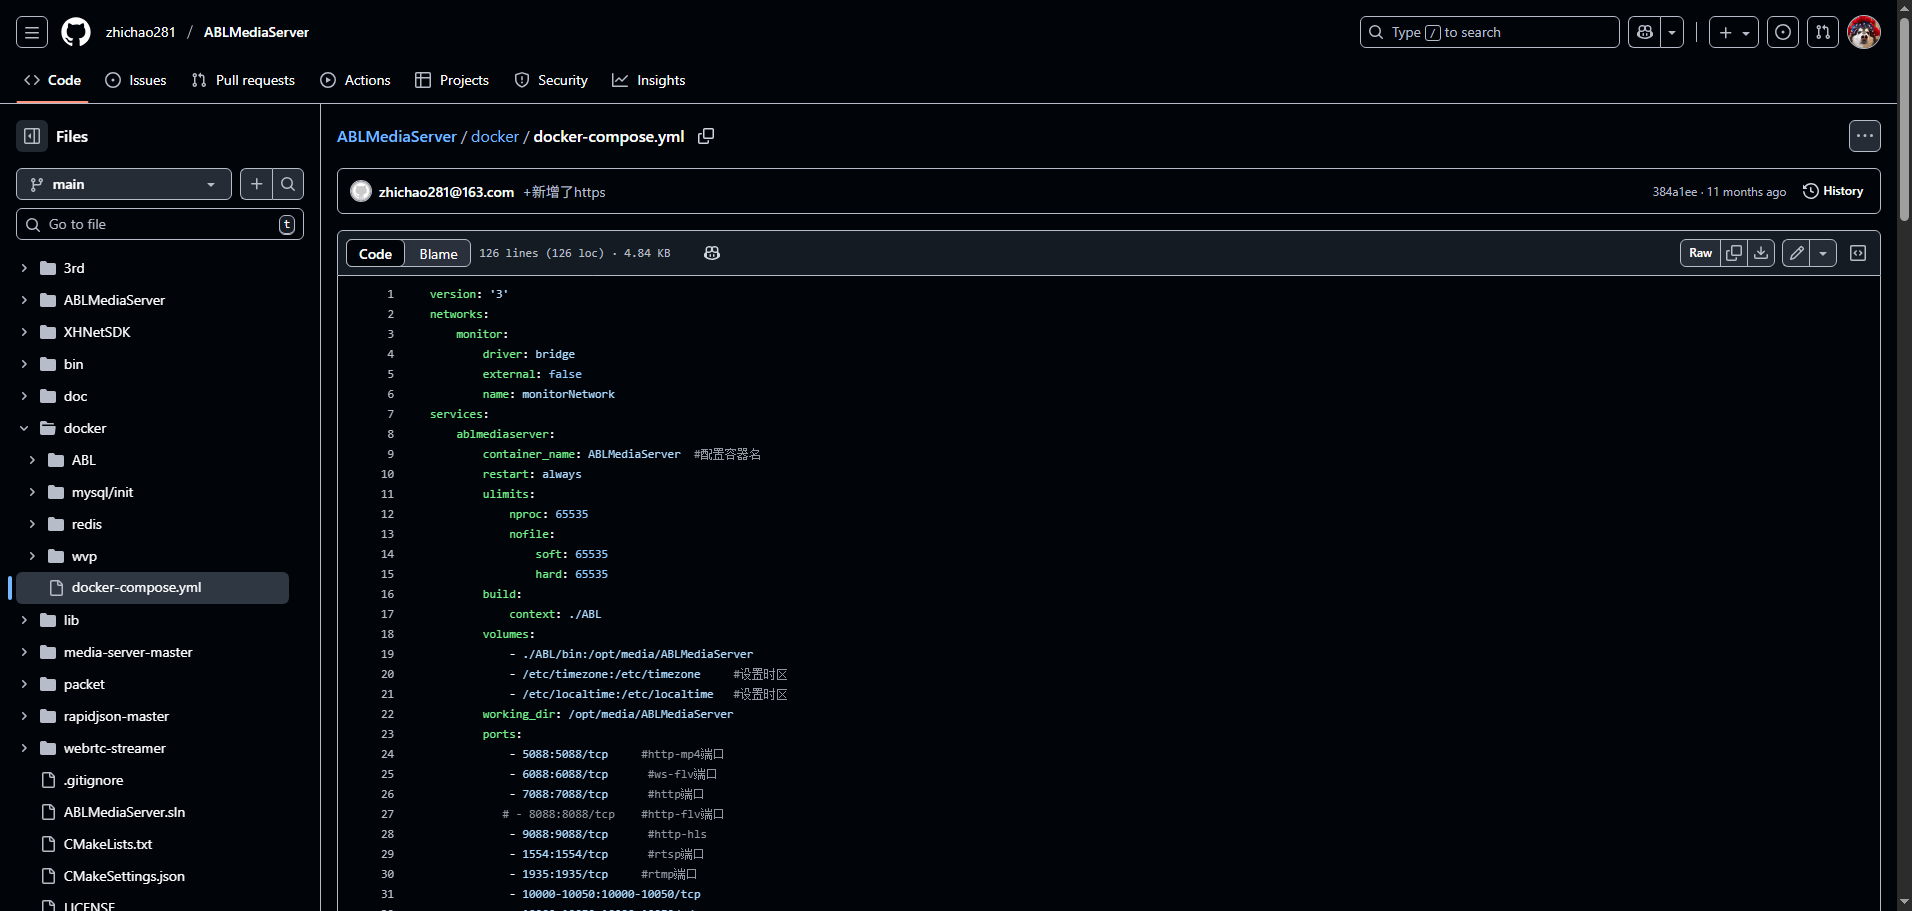Viewport: 1912px width, 911px height.
Task: Open the Insights tab
Action: tap(649, 80)
